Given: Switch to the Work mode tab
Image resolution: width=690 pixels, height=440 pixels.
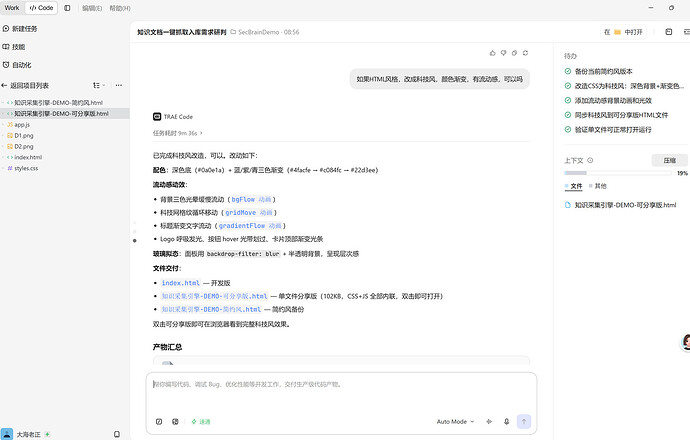Looking at the screenshot, I should point(12,8).
